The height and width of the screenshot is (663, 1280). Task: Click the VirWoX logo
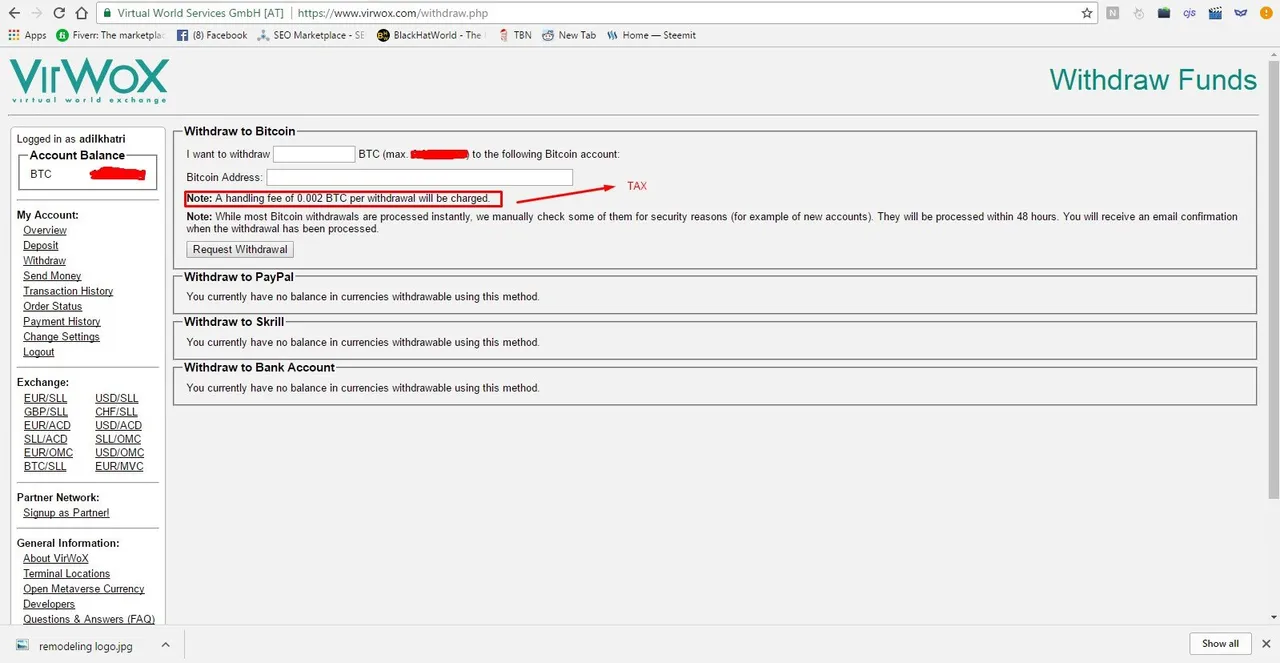[x=88, y=81]
